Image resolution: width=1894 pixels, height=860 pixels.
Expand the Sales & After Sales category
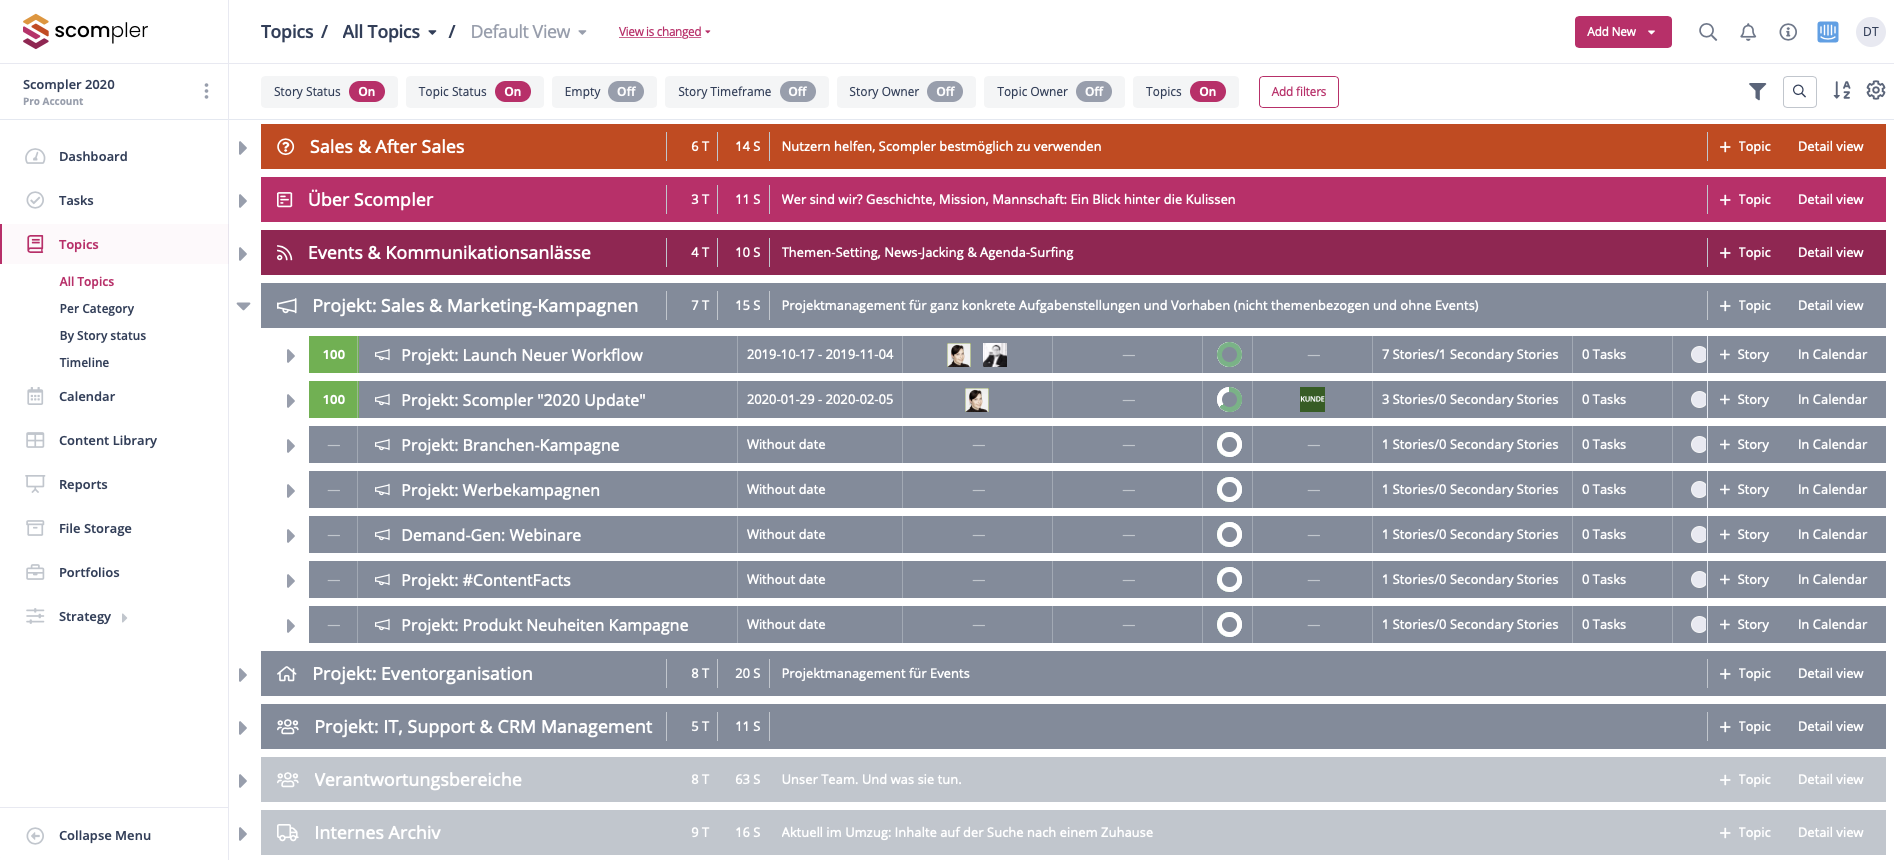click(243, 148)
